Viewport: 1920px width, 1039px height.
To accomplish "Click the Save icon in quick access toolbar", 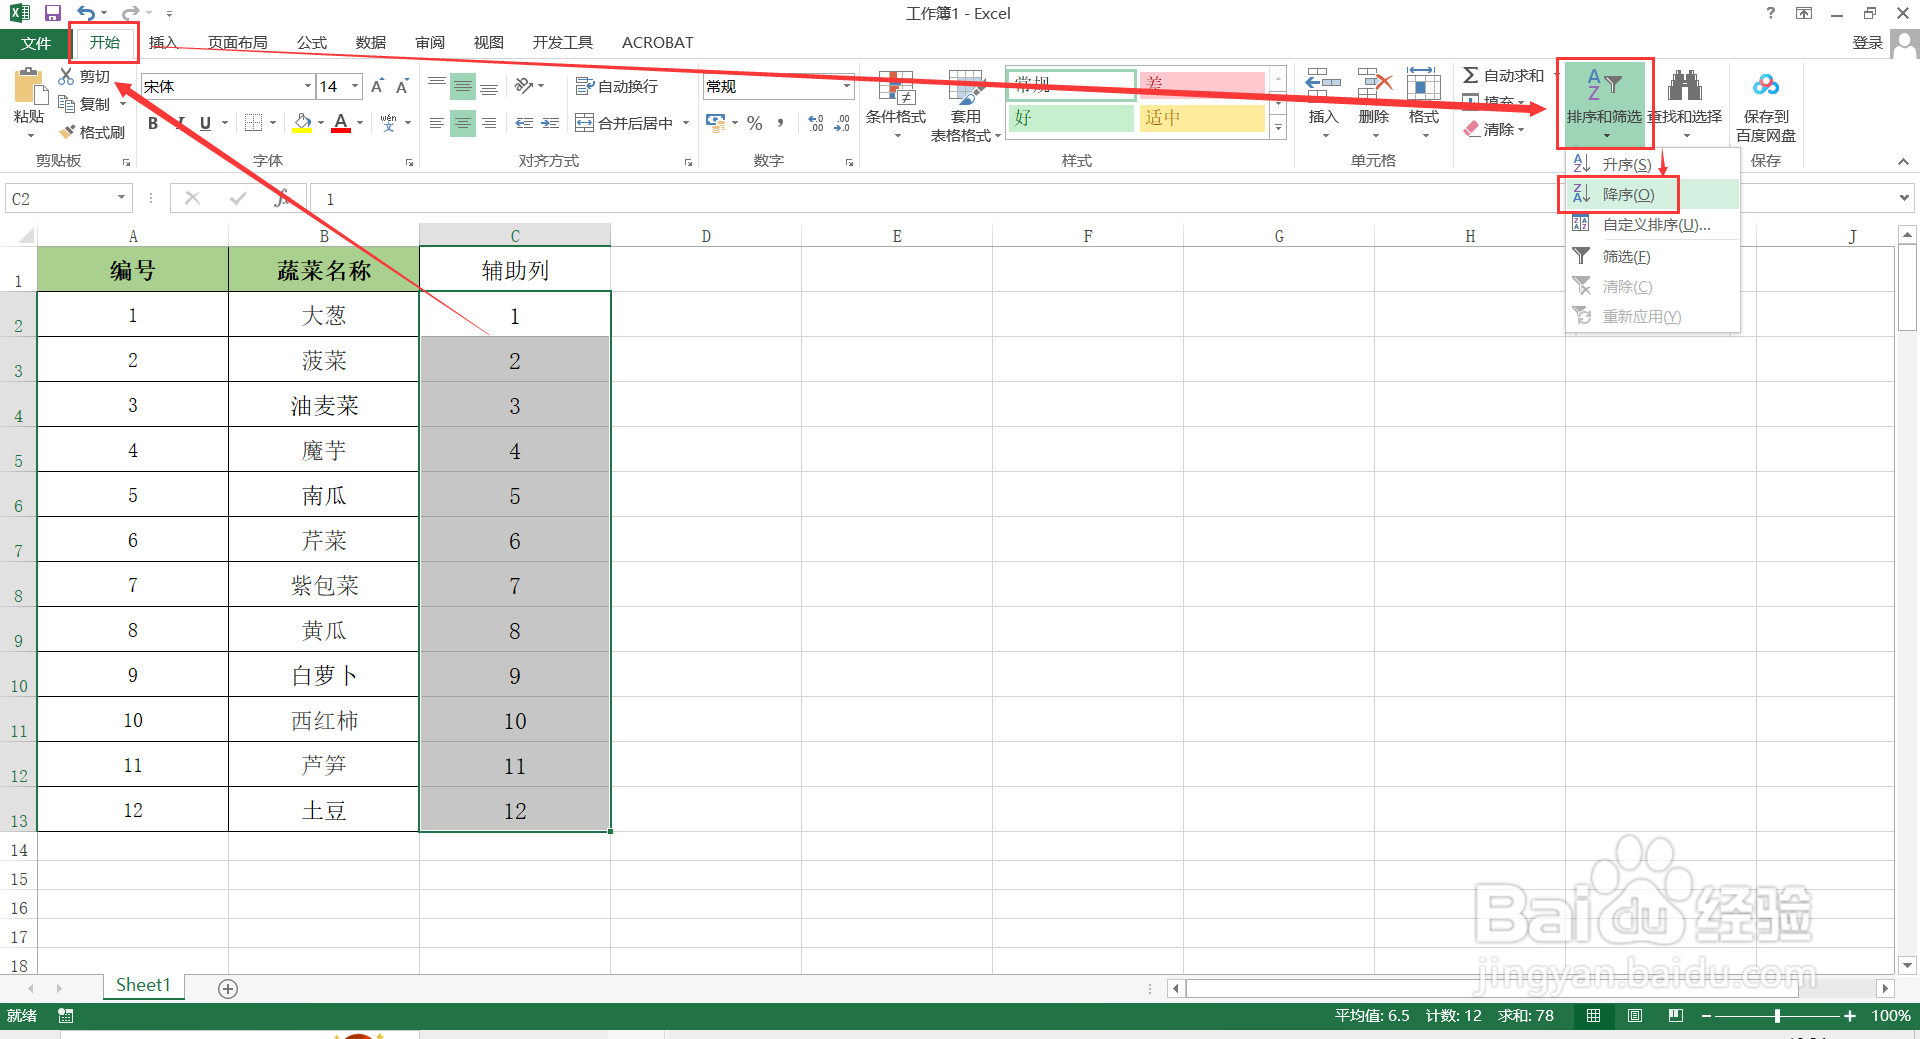I will [53, 13].
